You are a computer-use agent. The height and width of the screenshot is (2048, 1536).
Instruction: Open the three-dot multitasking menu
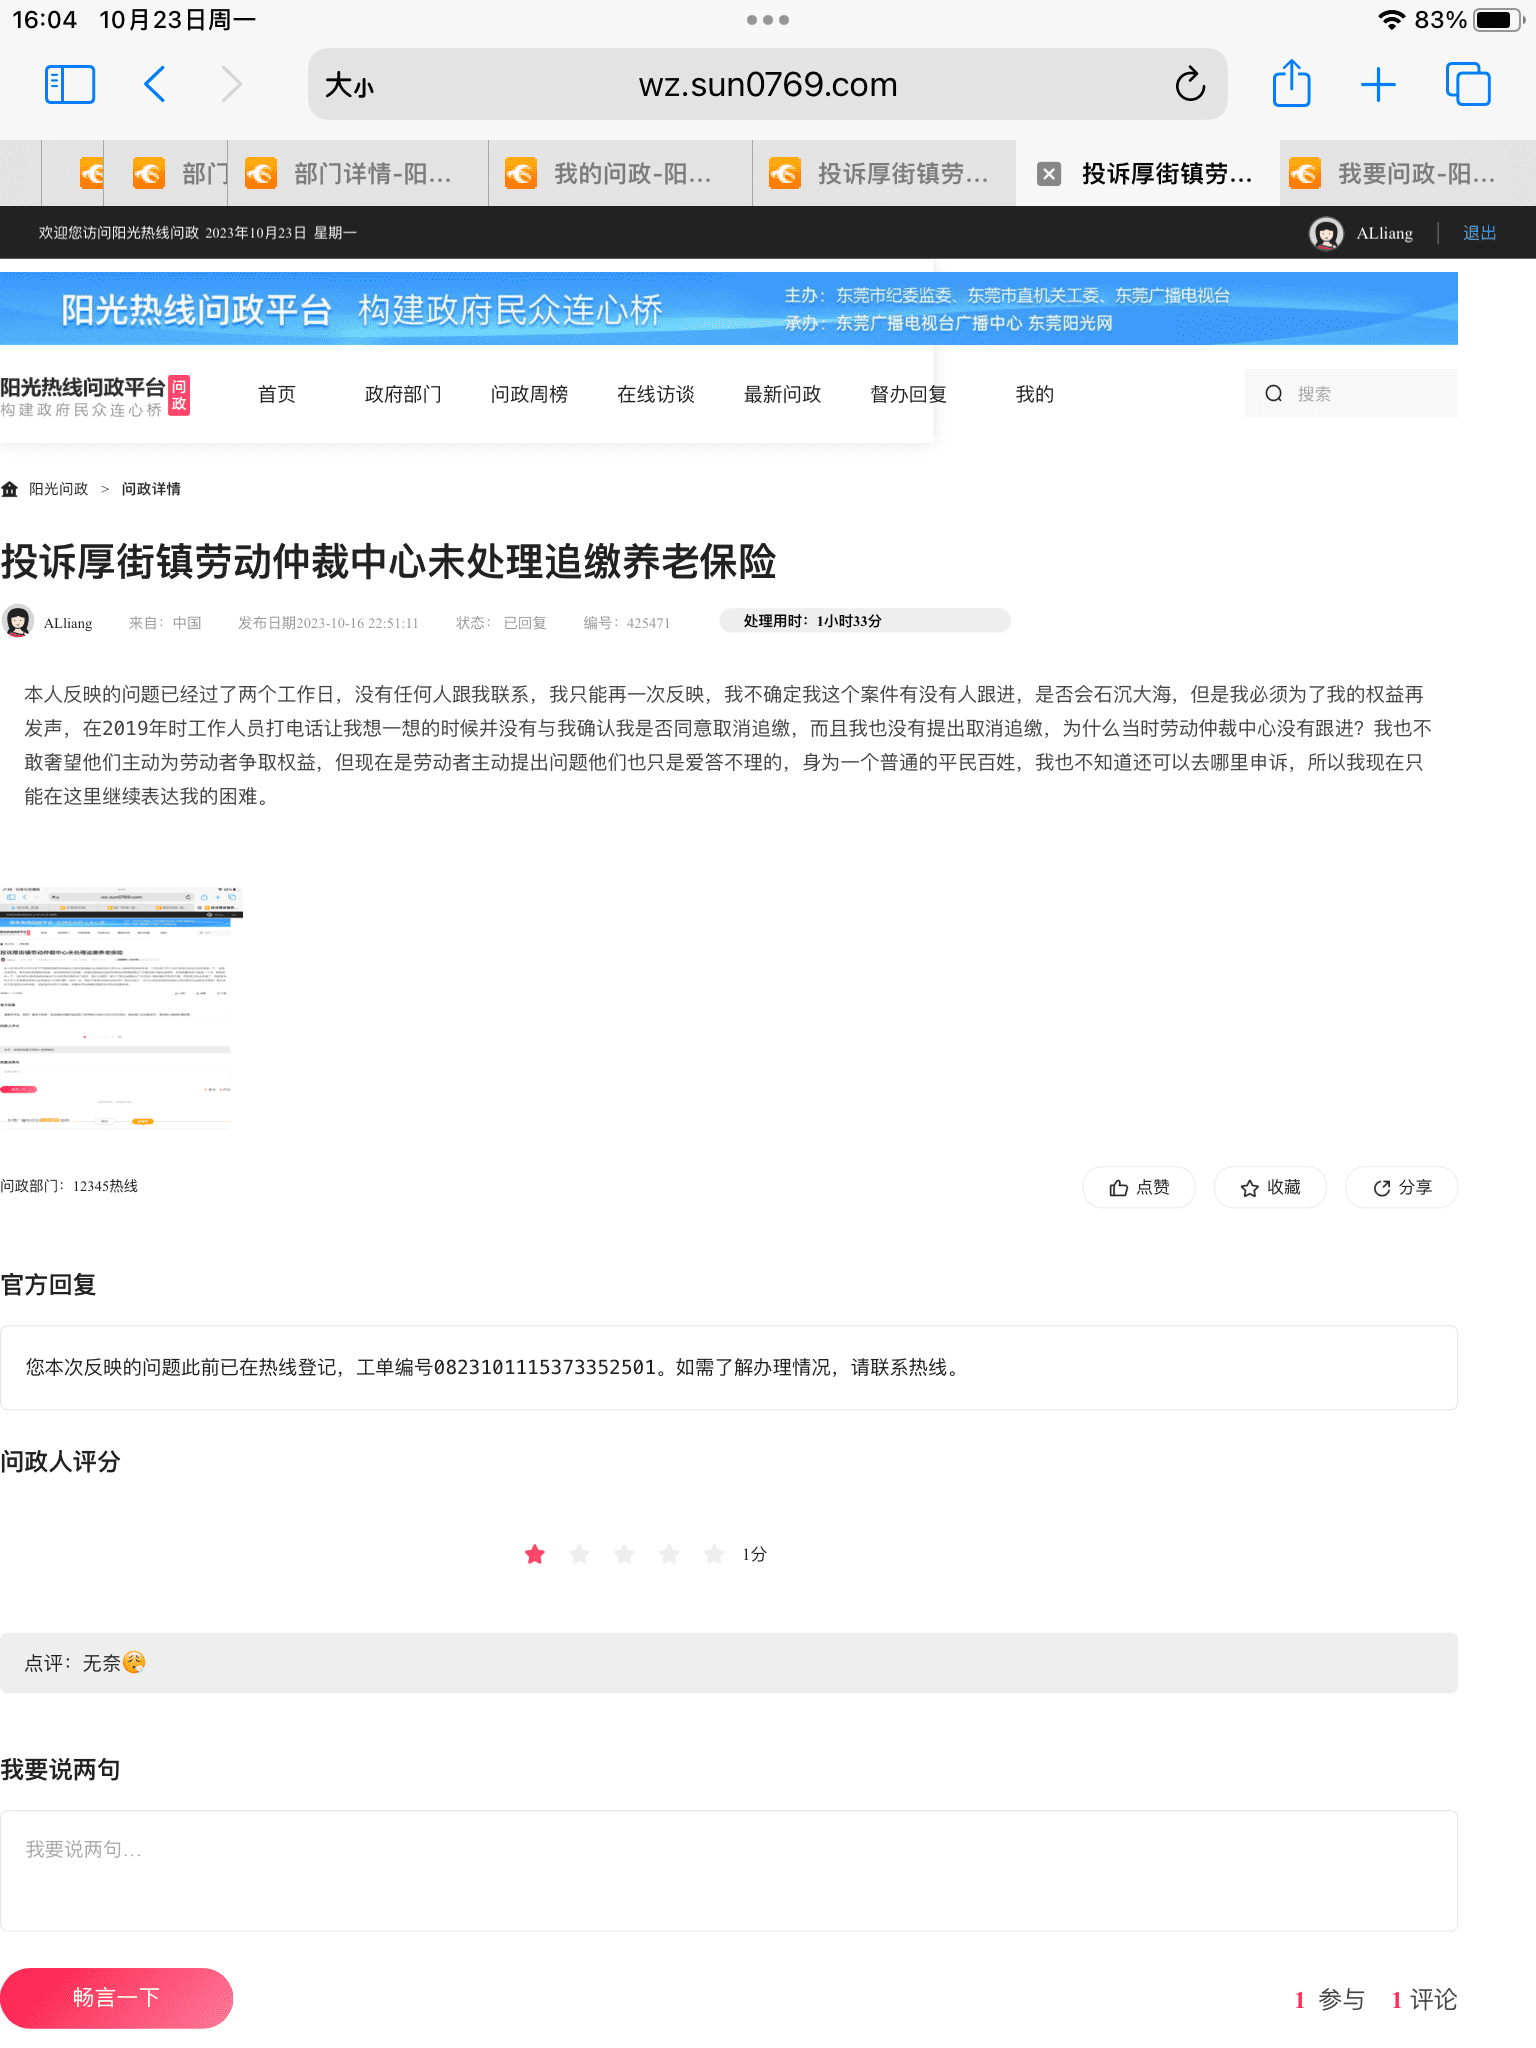pos(767,20)
